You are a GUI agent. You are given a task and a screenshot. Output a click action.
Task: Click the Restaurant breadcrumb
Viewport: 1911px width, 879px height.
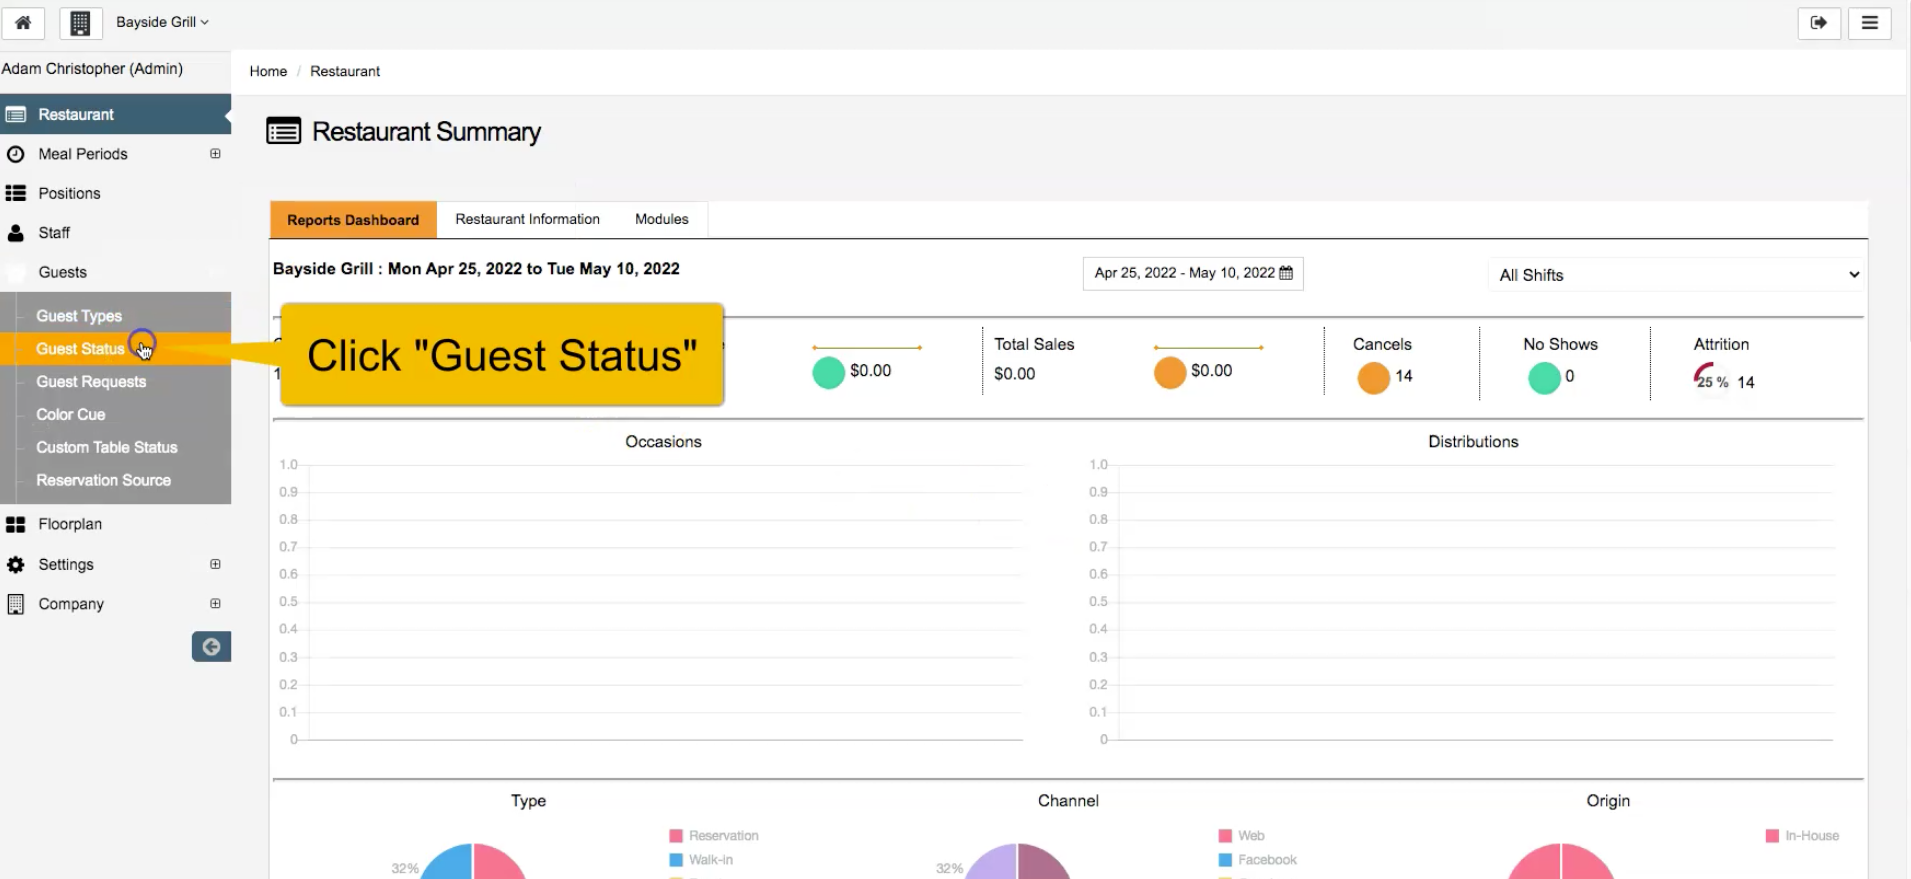pos(345,71)
